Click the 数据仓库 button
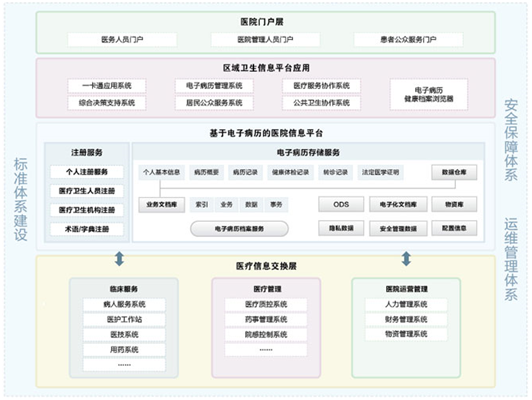This screenshot has height=400, width=532. click(x=454, y=172)
